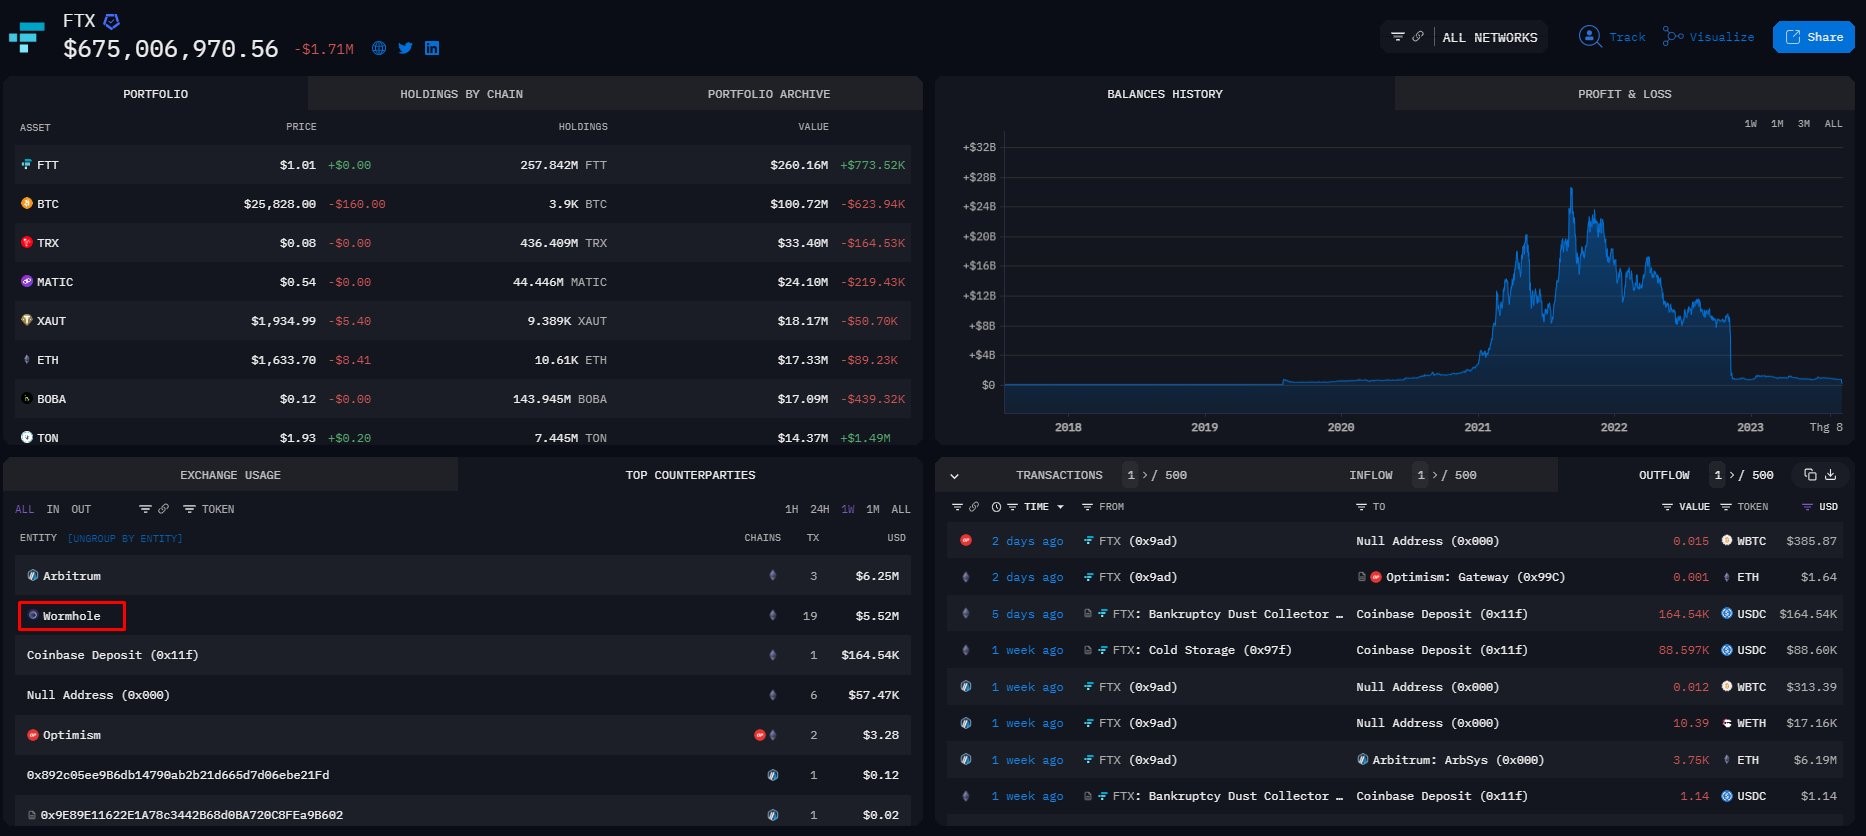The image size is (1866, 836).
Task: Select the IN direction filter
Action: point(53,509)
